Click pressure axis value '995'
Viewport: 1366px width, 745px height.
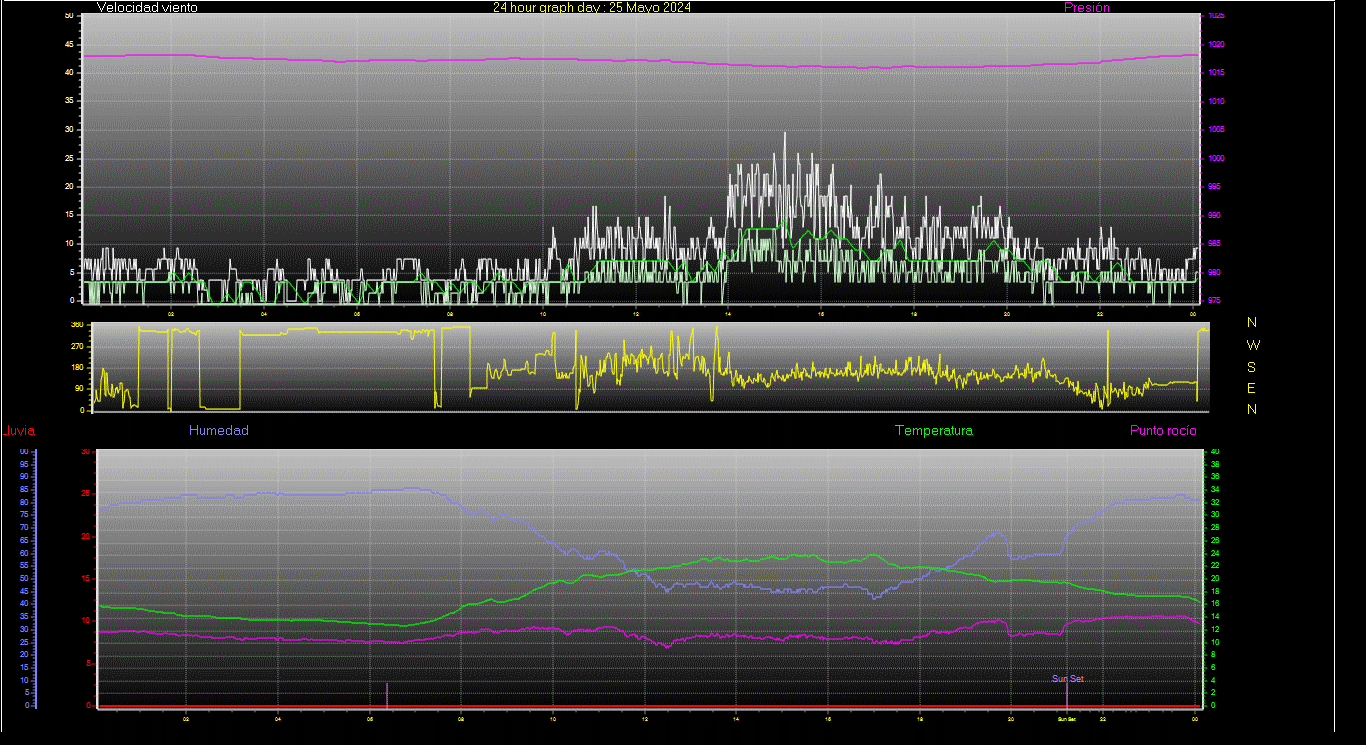[x=1214, y=187]
